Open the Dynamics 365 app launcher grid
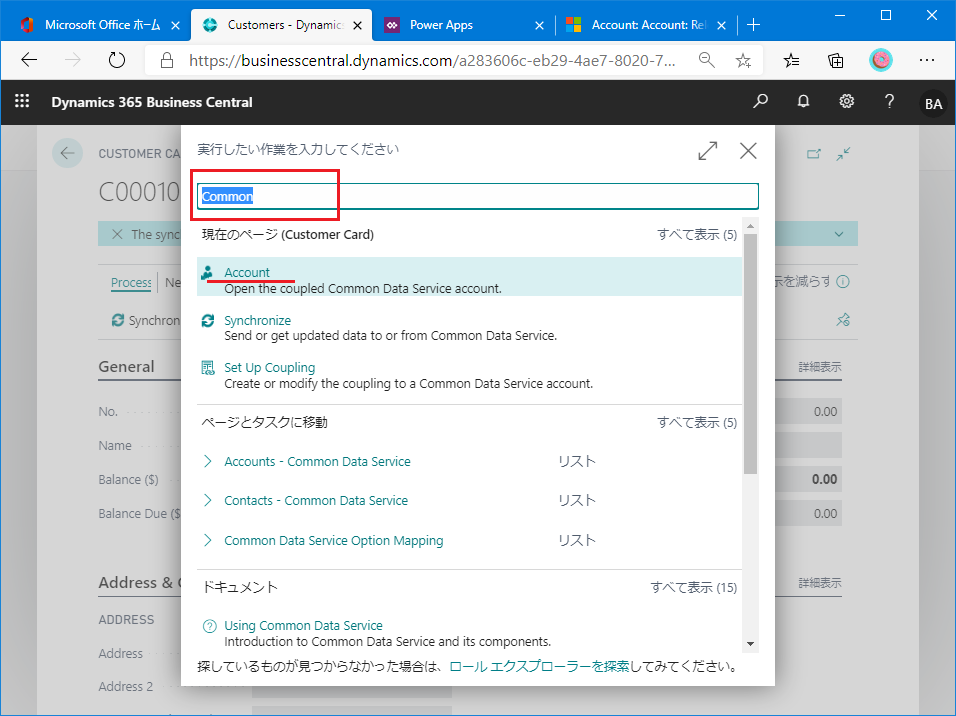The height and width of the screenshot is (716, 956). (22, 101)
